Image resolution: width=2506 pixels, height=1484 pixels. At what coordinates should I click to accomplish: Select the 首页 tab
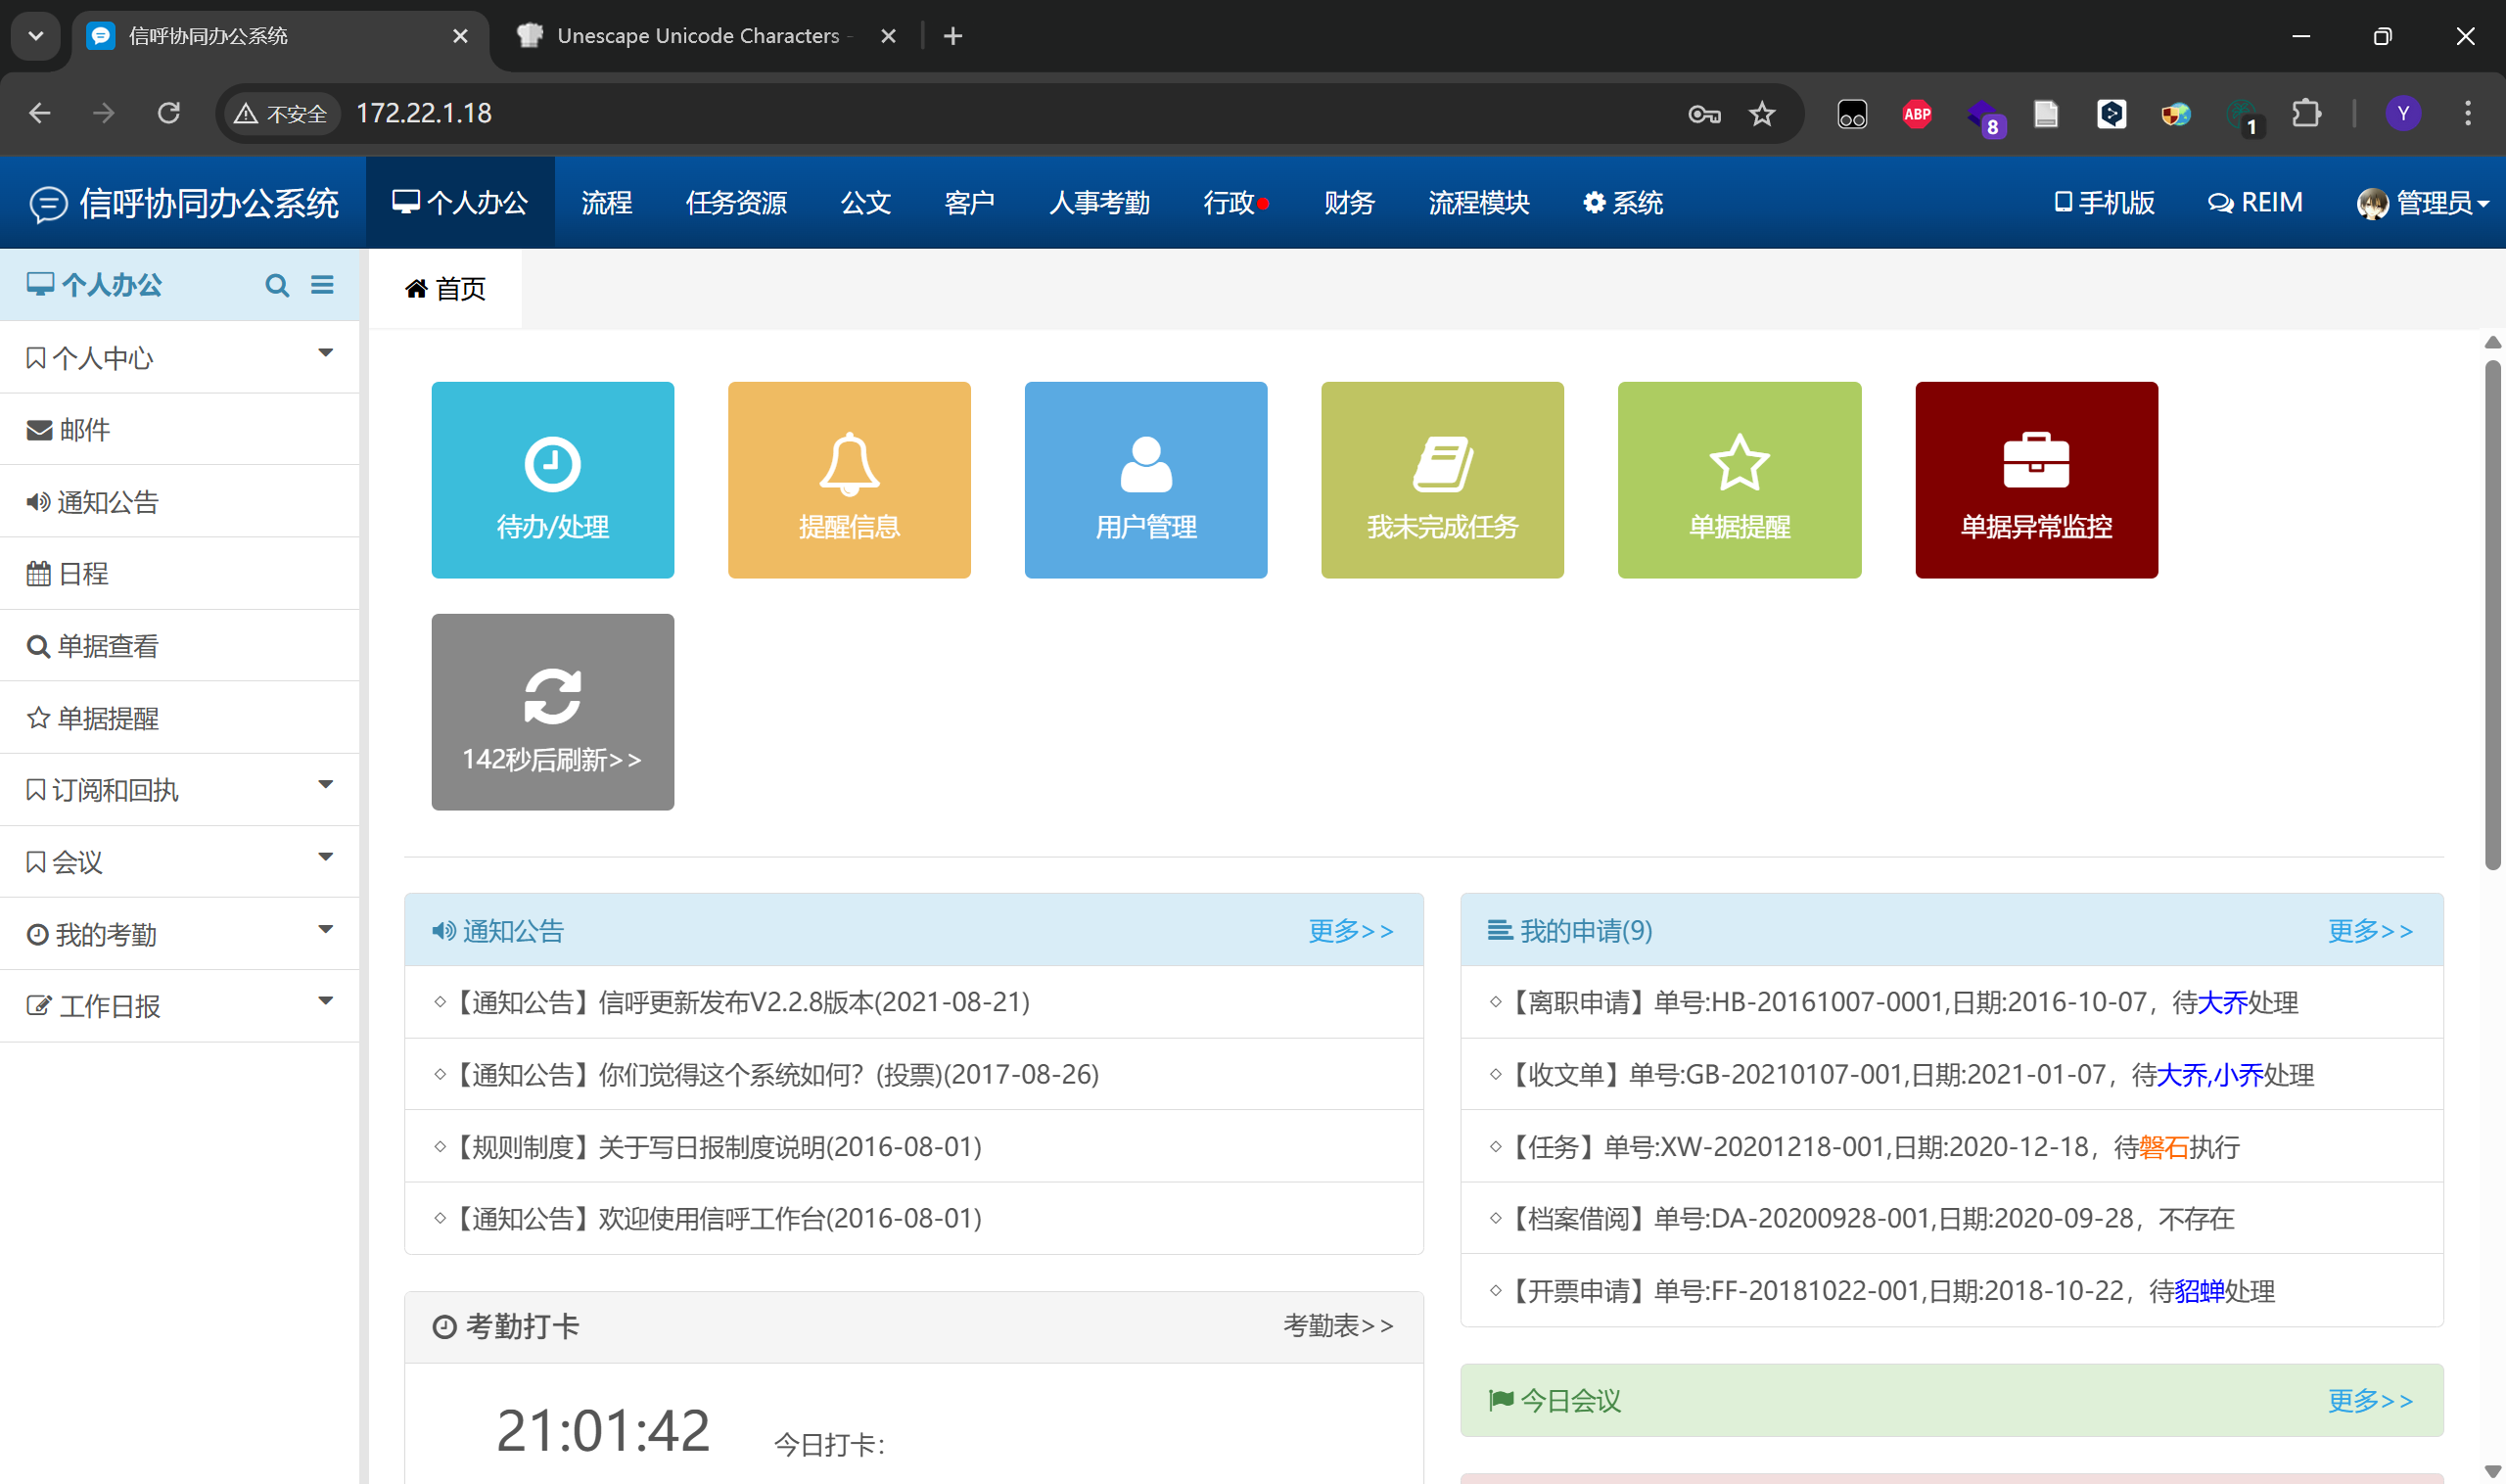point(446,289)
